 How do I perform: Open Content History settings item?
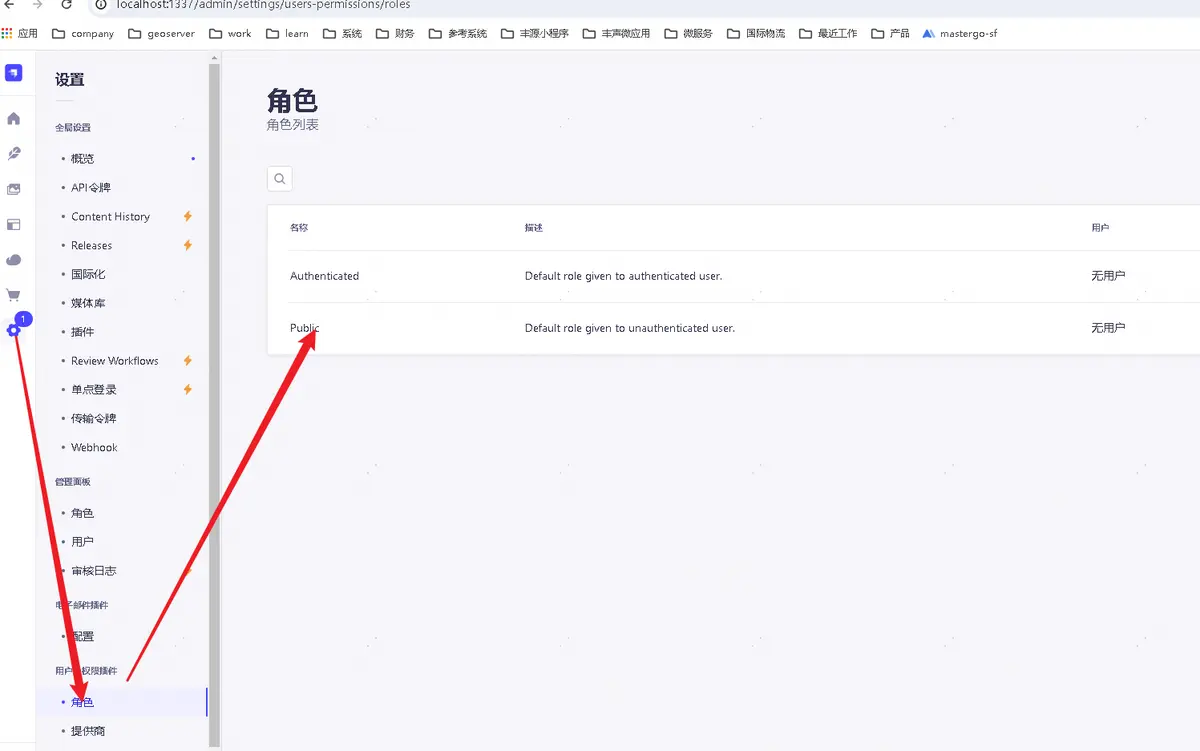coord(111,217)
